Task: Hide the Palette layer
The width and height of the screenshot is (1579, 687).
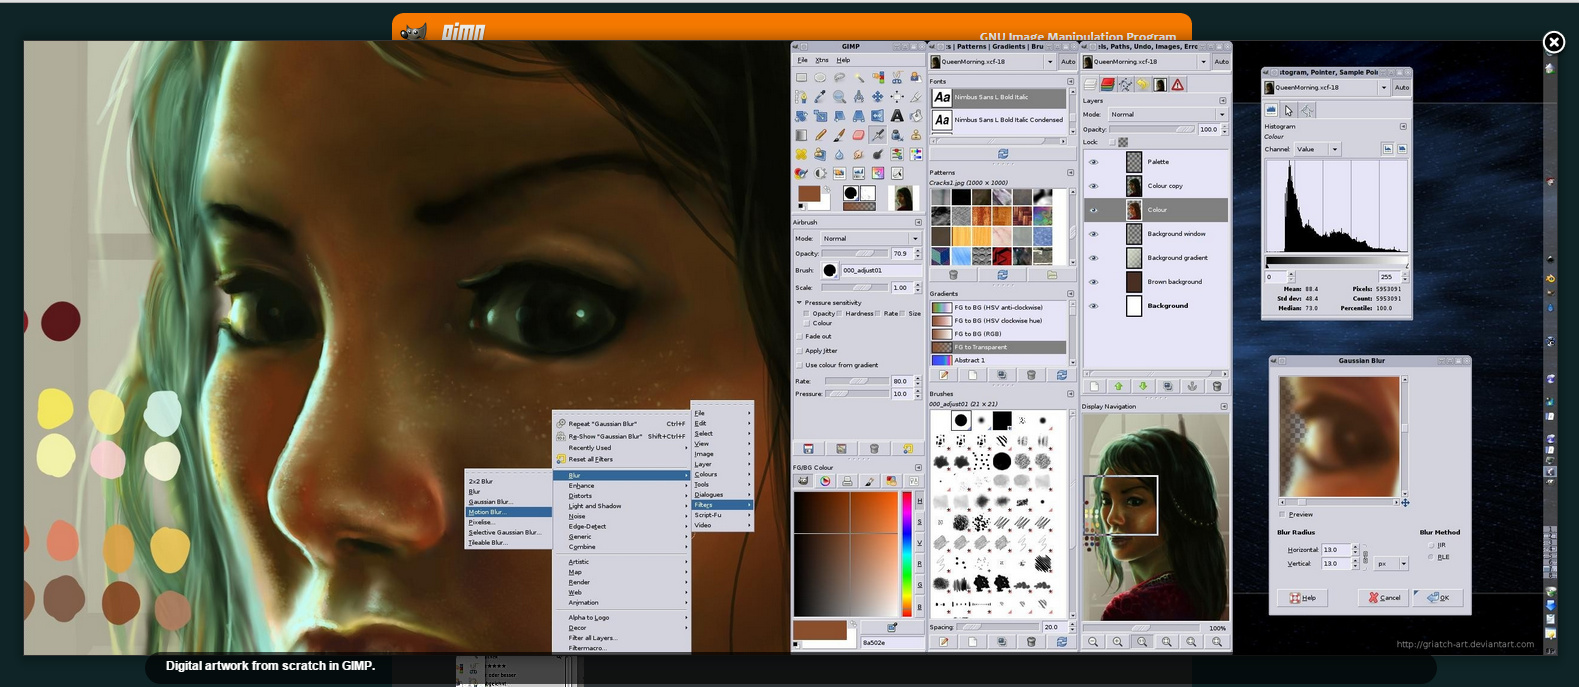Action: point(1093,162)
